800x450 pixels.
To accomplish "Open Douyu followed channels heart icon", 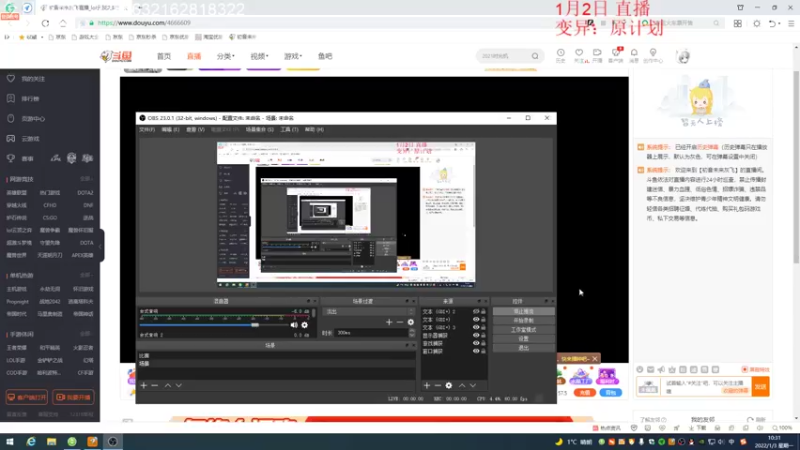I will (579, 53).
